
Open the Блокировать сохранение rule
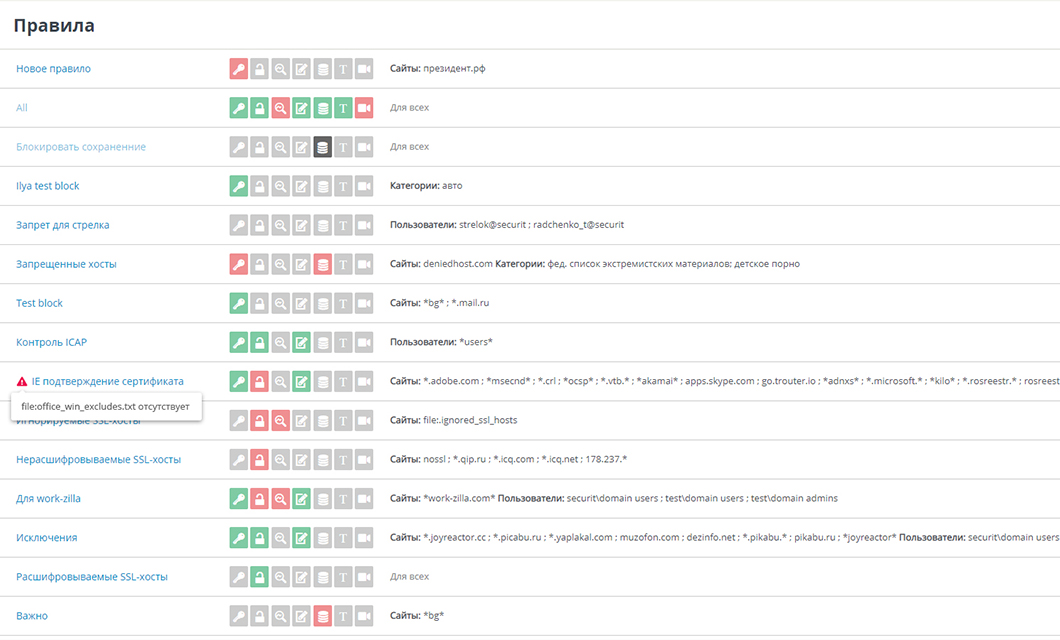81,147
